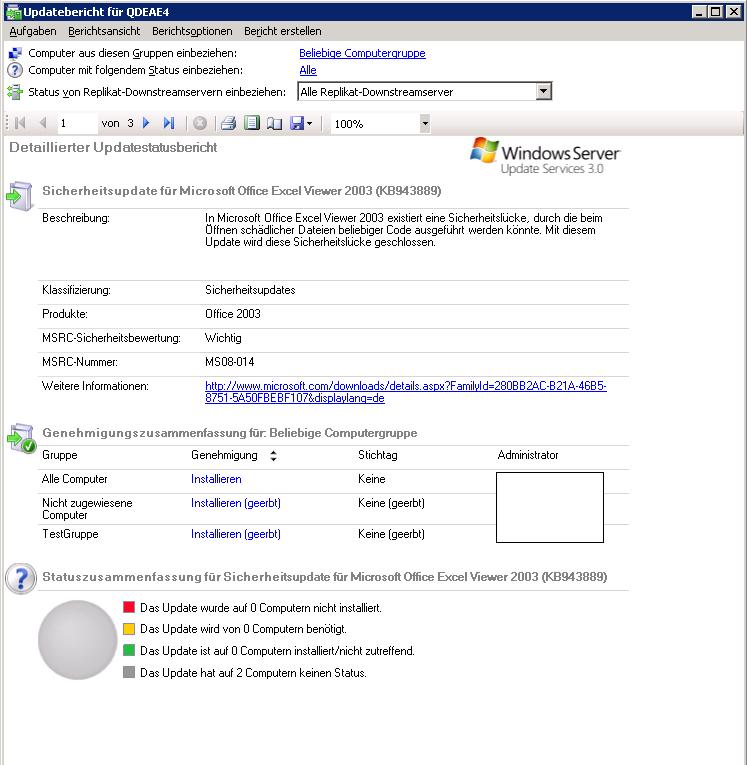The image size is (747, 765).
Task: Go to previous report page
Action: pyautogui.click(x=43, y=123)
